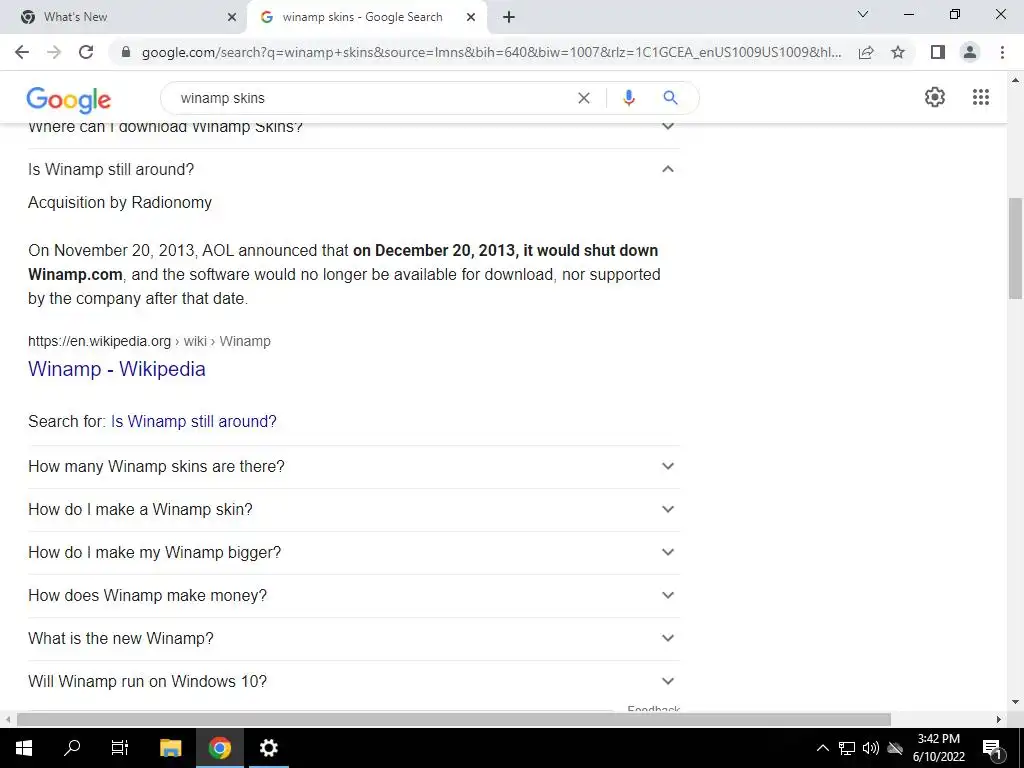
Task: Open the notification center icon
Action: pos(992,748)
